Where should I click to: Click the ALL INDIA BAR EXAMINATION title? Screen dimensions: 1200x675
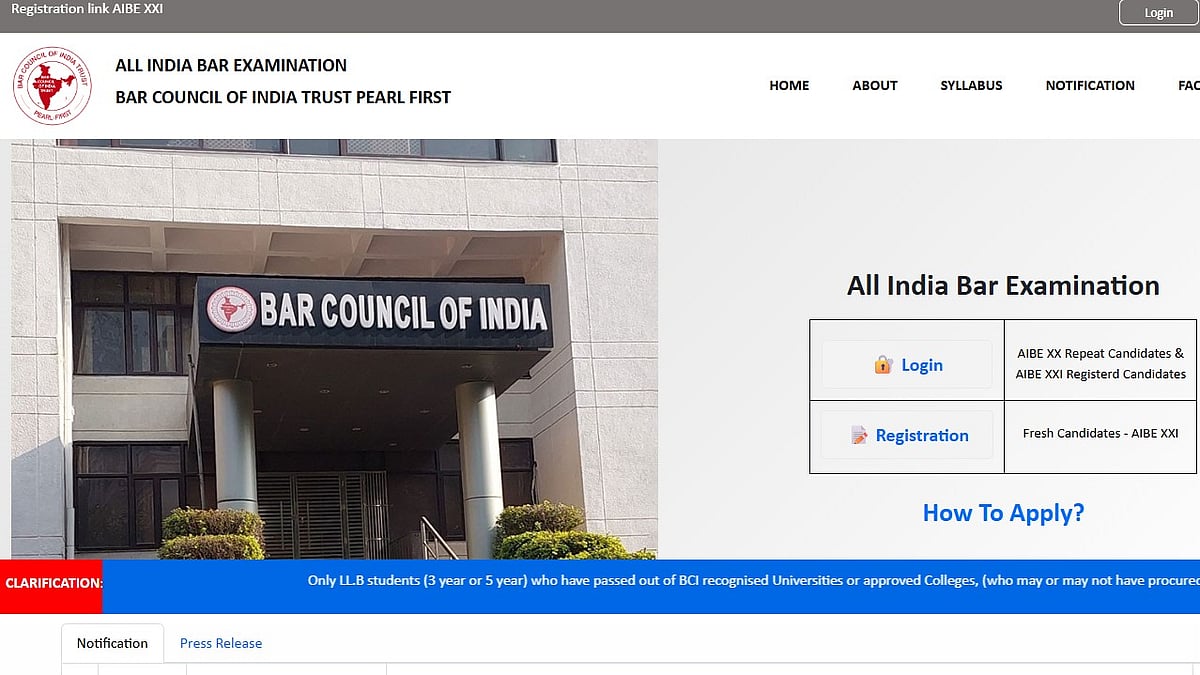[231, 65]
